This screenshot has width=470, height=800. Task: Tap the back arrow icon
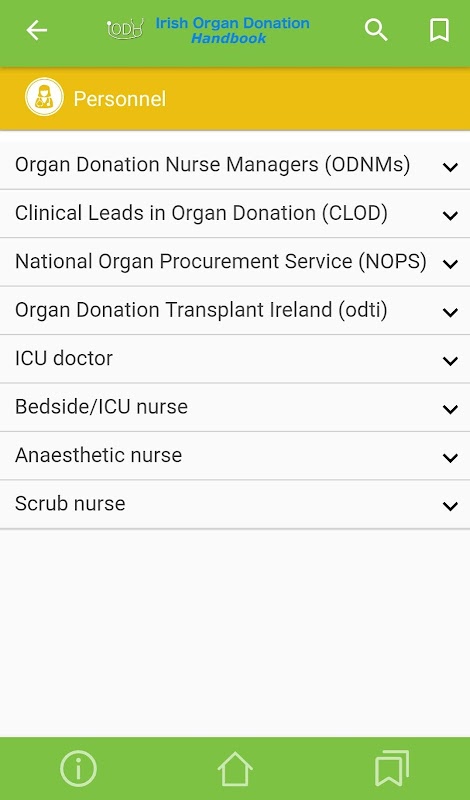[36, 31]
